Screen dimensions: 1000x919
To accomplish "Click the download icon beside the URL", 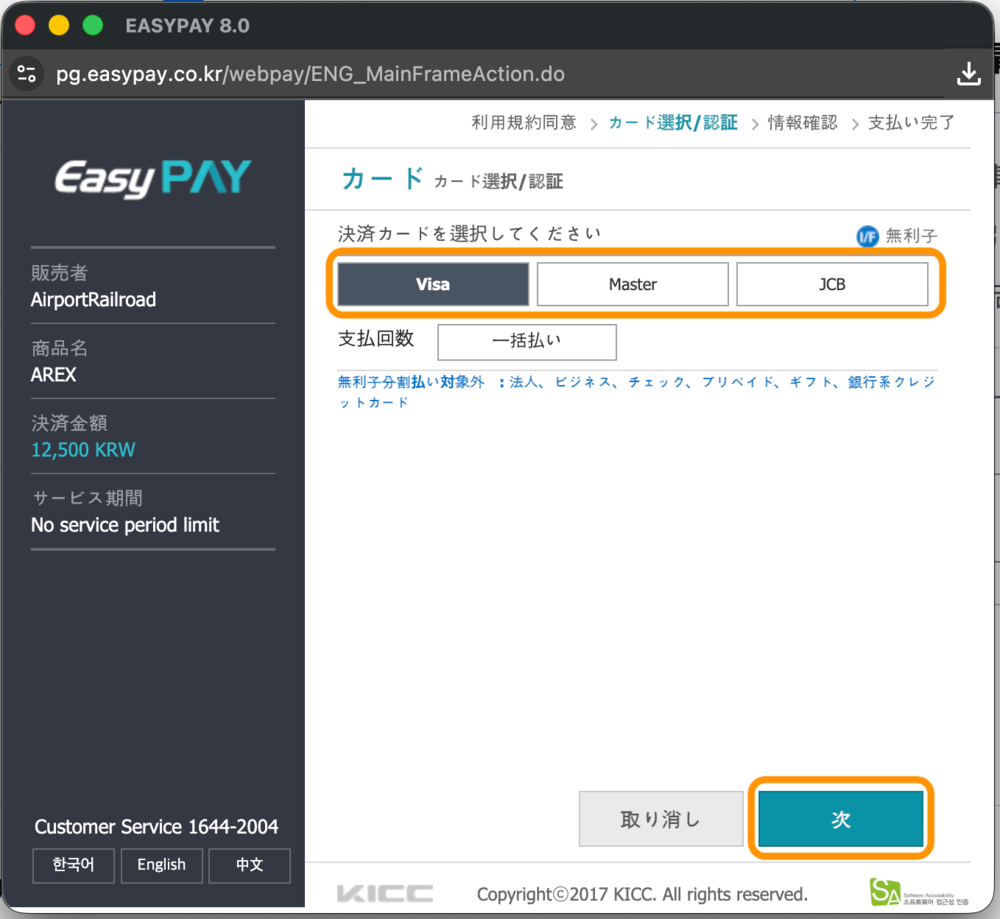I will tap(968, 74).
